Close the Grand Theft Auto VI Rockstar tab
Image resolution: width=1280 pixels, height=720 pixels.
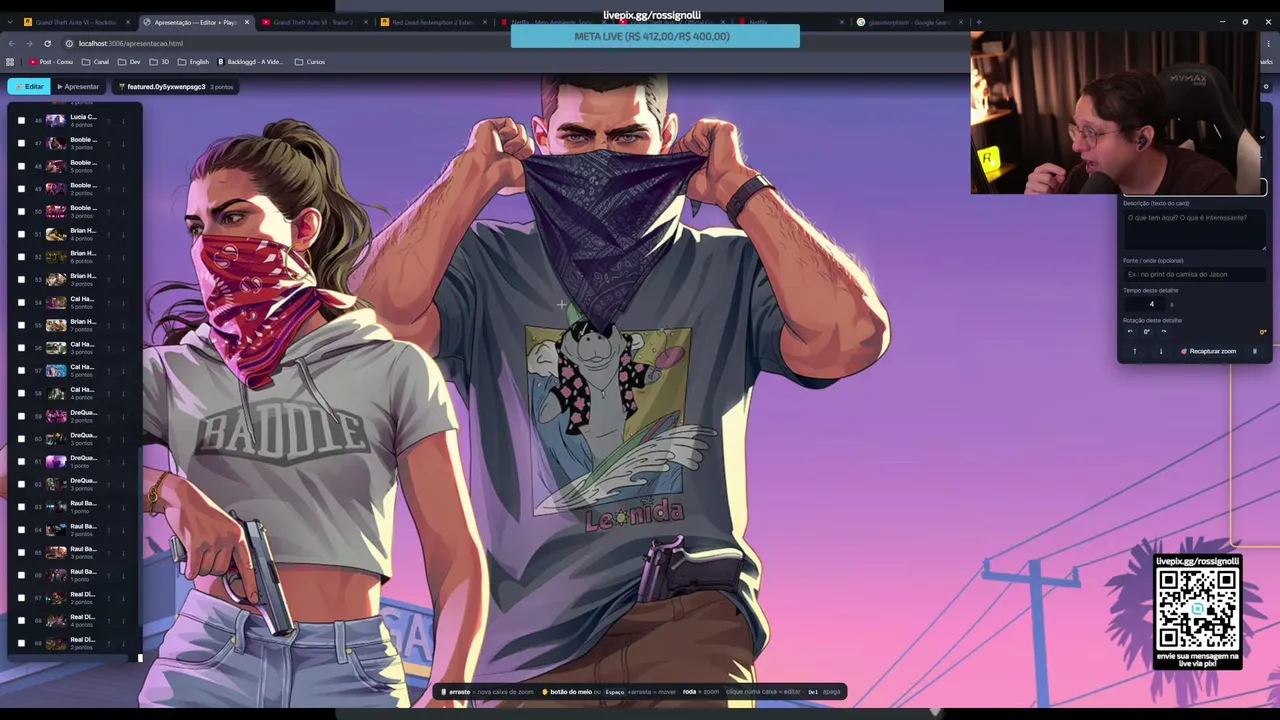tap(127, 22)
